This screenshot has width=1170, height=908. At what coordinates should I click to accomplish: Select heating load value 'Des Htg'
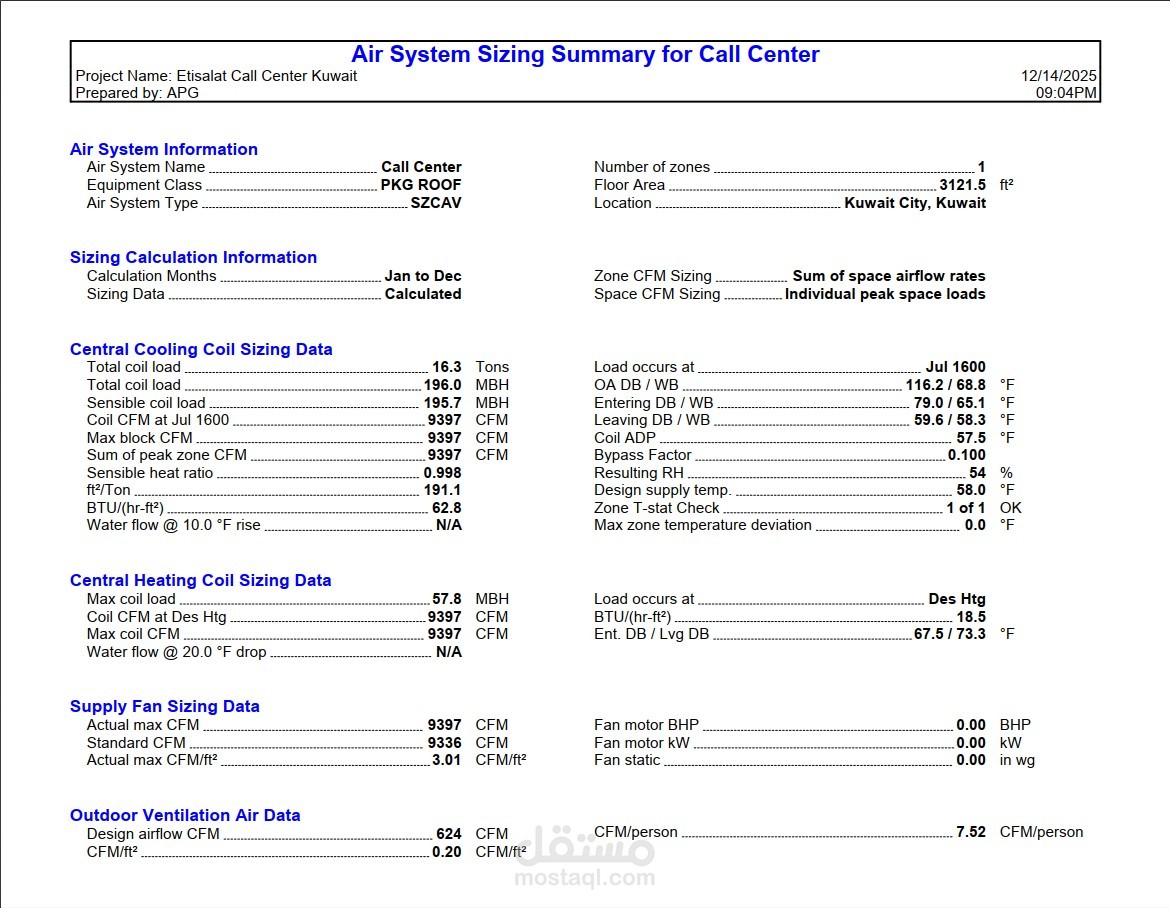957,599
